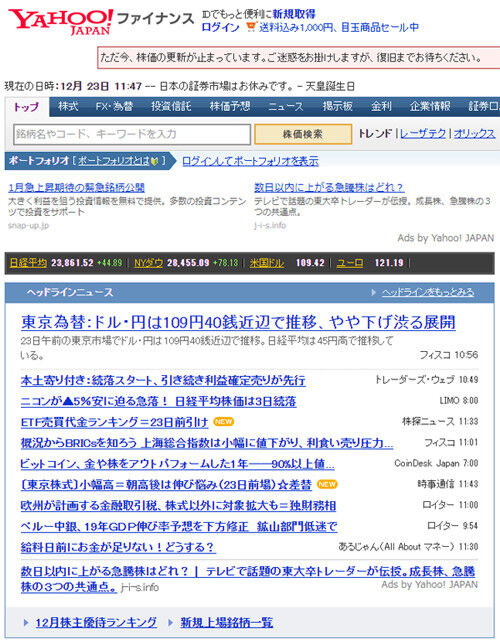500x642 pixels.
Task: Click the source text 時事通信 11:43
Action: coord(448,484)
